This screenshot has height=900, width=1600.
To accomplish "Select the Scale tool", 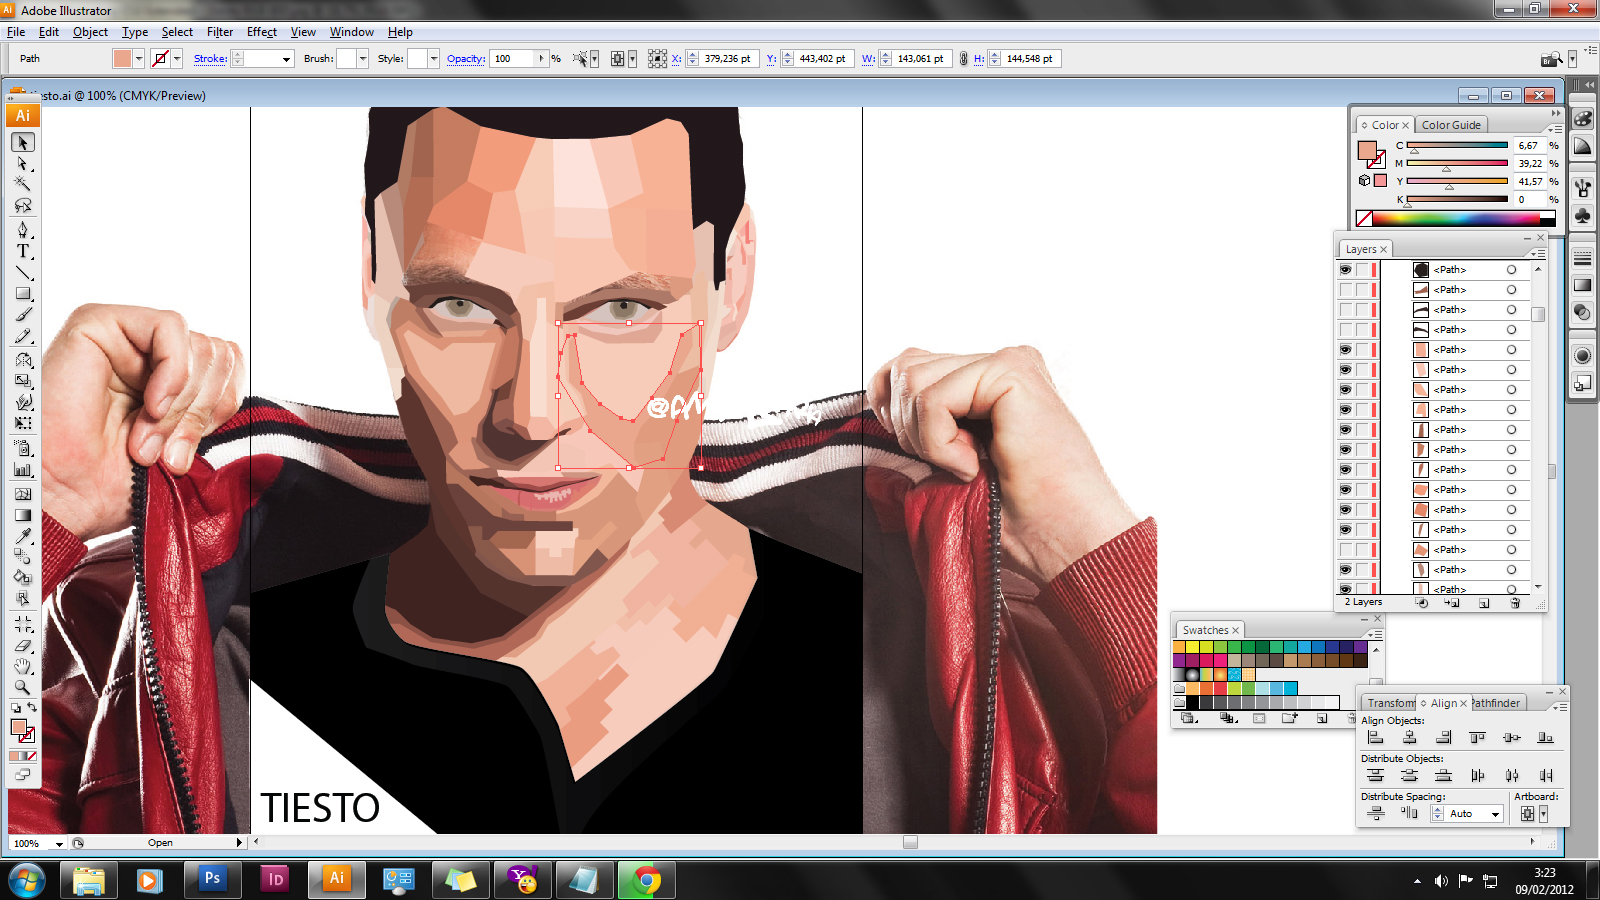I will 23,381.
